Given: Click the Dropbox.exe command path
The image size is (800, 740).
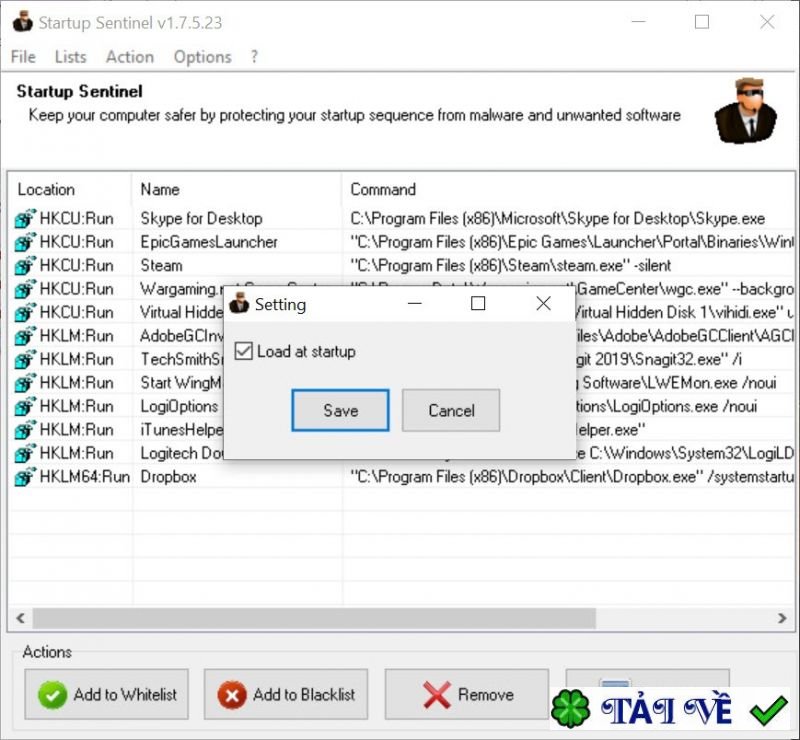Looking at the screenshot, I should click(572, 477).
